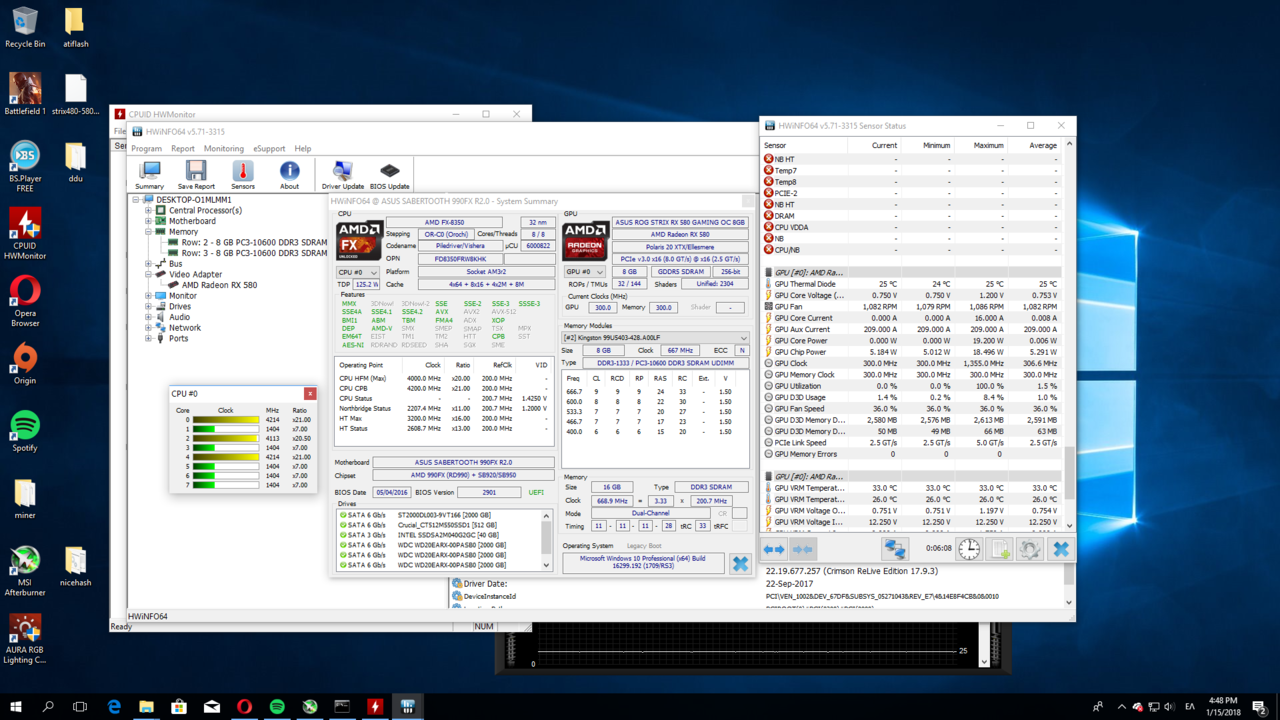This screenshot has width=1280, height=720.
Task: Select DESKTOP-O1MLMM1 root tree item
Action: 194,200
